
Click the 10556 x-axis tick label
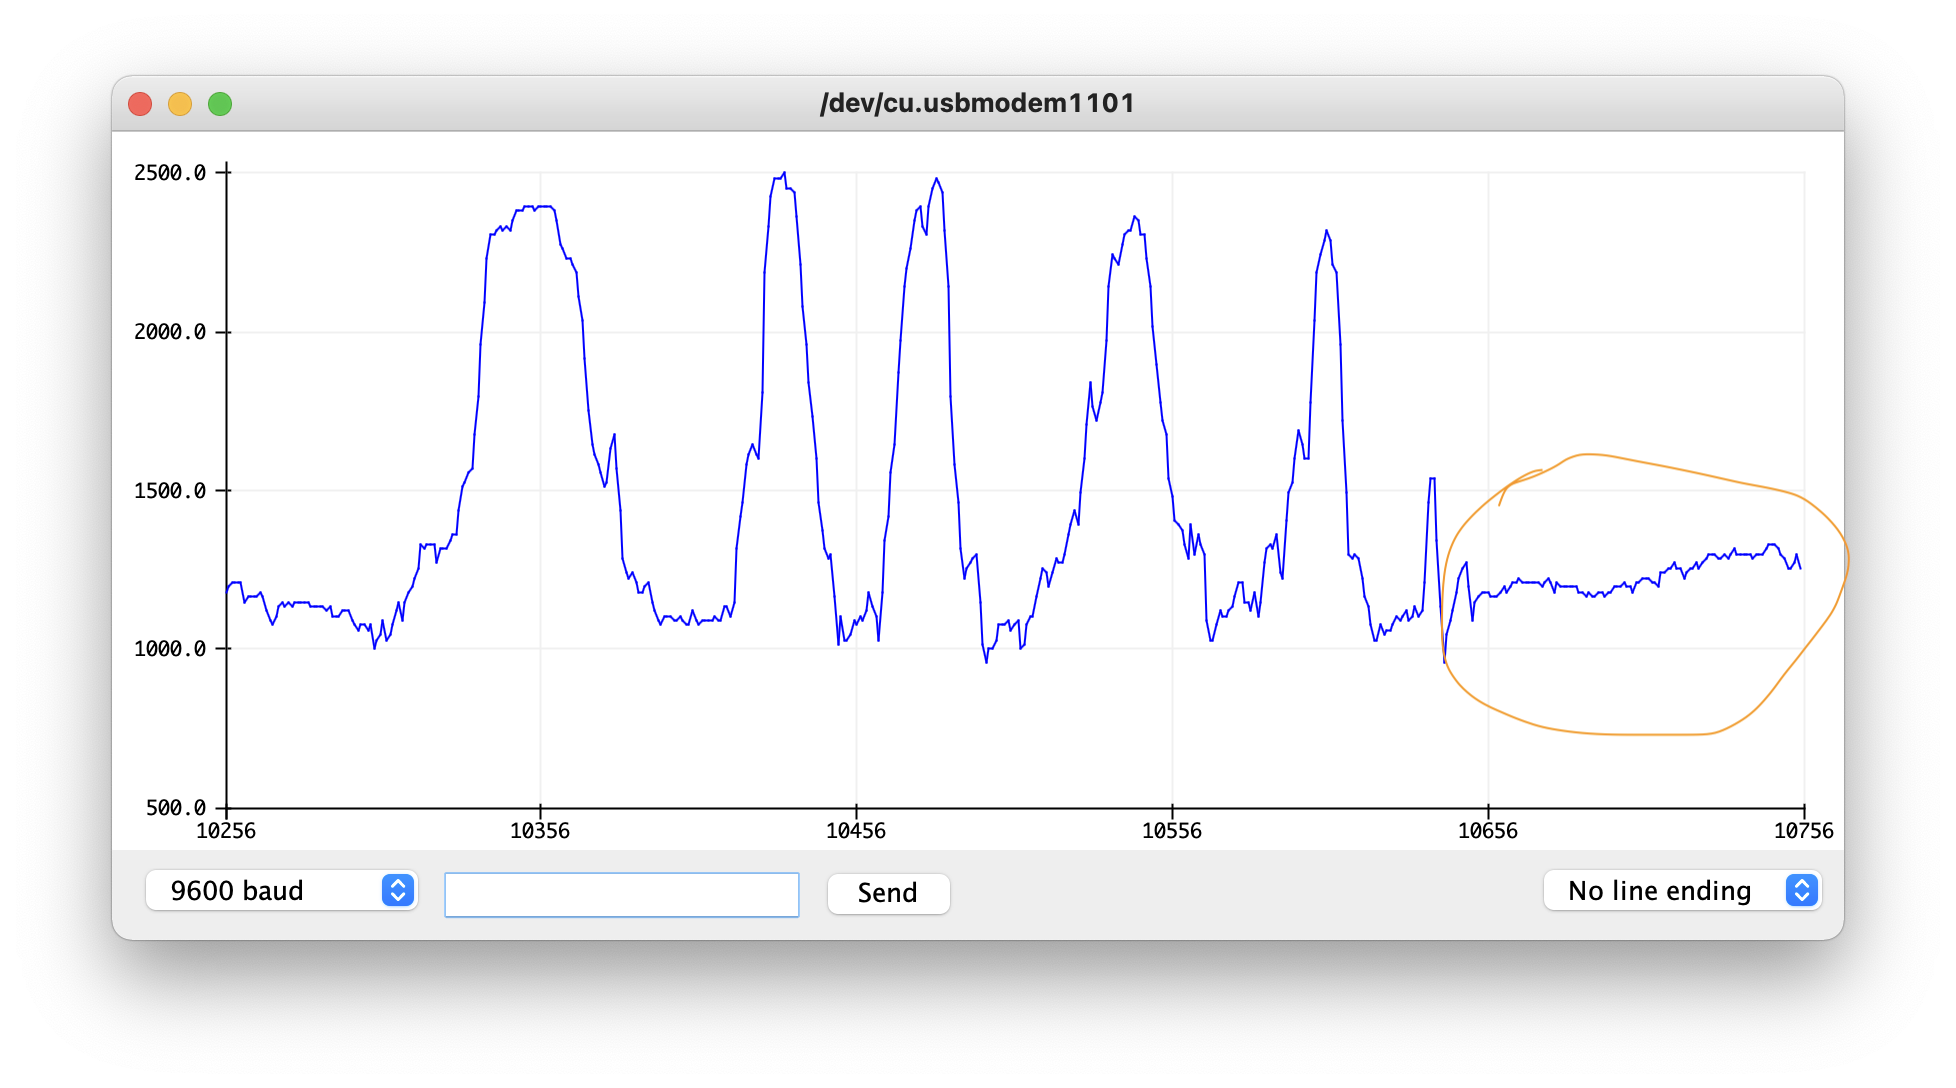1172,830
